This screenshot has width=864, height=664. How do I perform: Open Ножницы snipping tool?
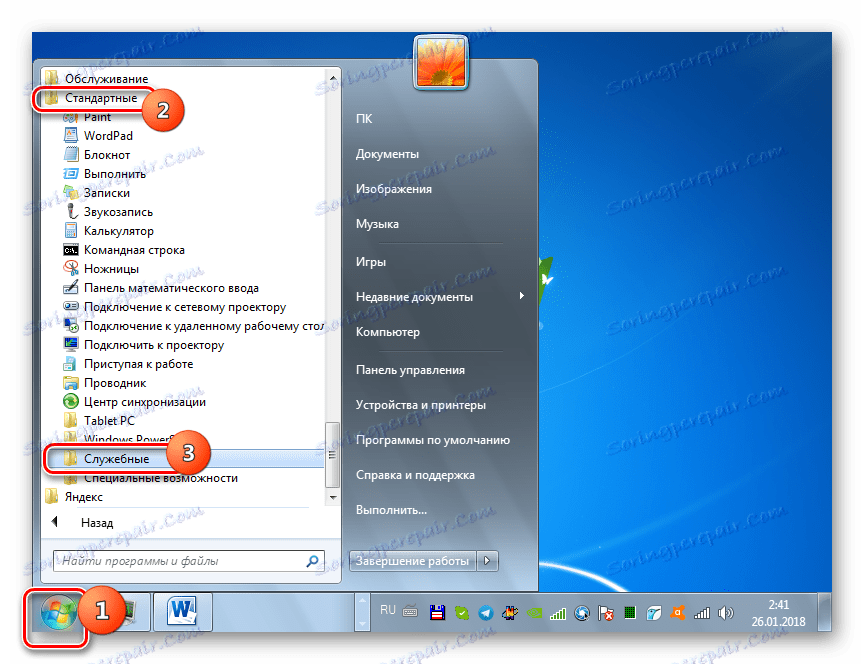pos(111,269)
